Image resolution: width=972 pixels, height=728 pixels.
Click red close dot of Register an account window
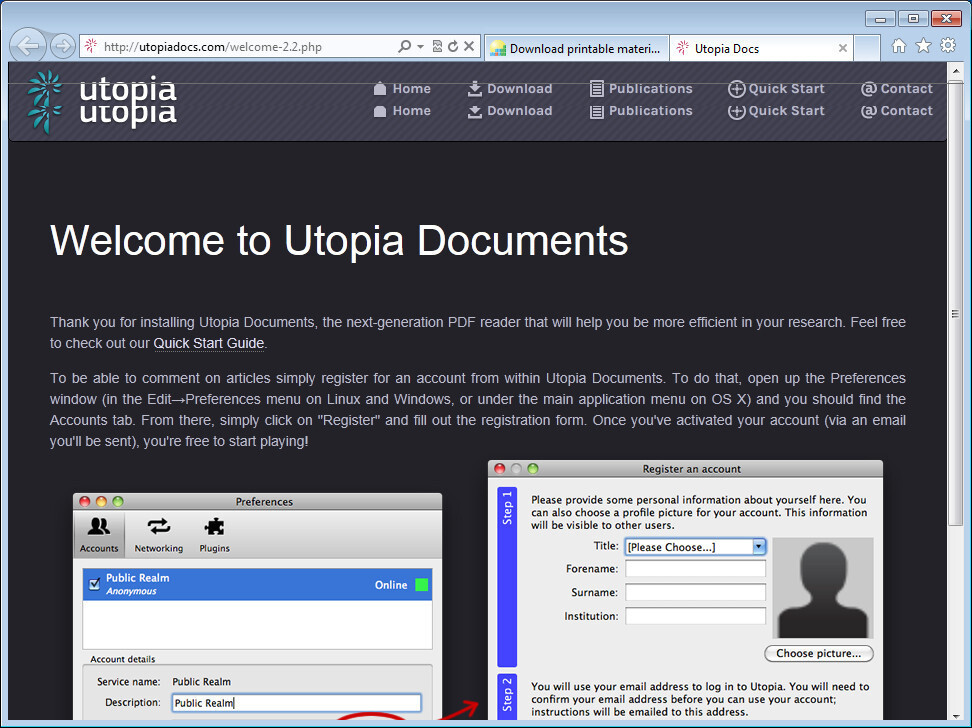[500, 469]
